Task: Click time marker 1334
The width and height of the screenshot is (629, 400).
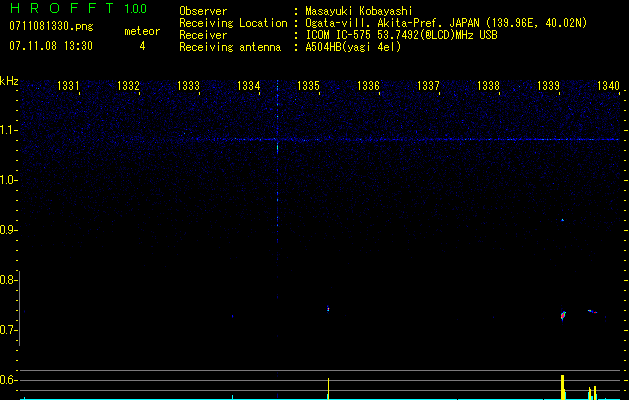Action: 248,85
